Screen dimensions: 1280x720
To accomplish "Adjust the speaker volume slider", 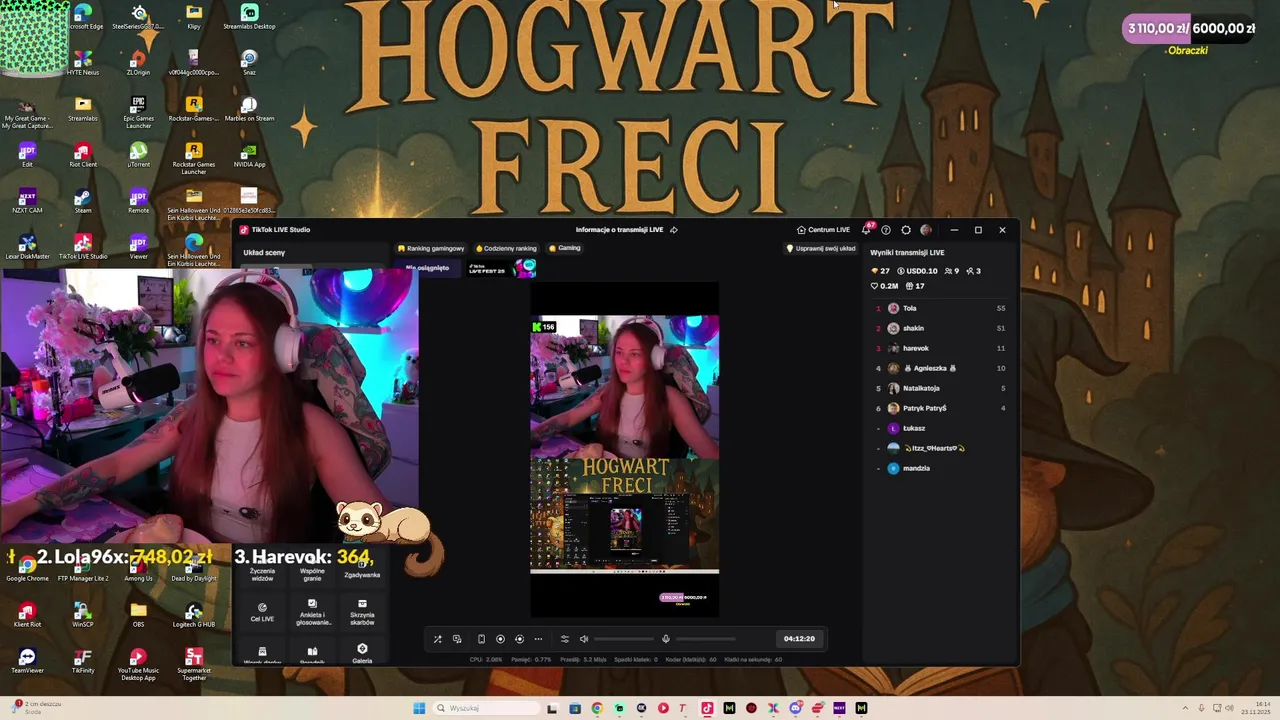I will click(x=624, y=639).
